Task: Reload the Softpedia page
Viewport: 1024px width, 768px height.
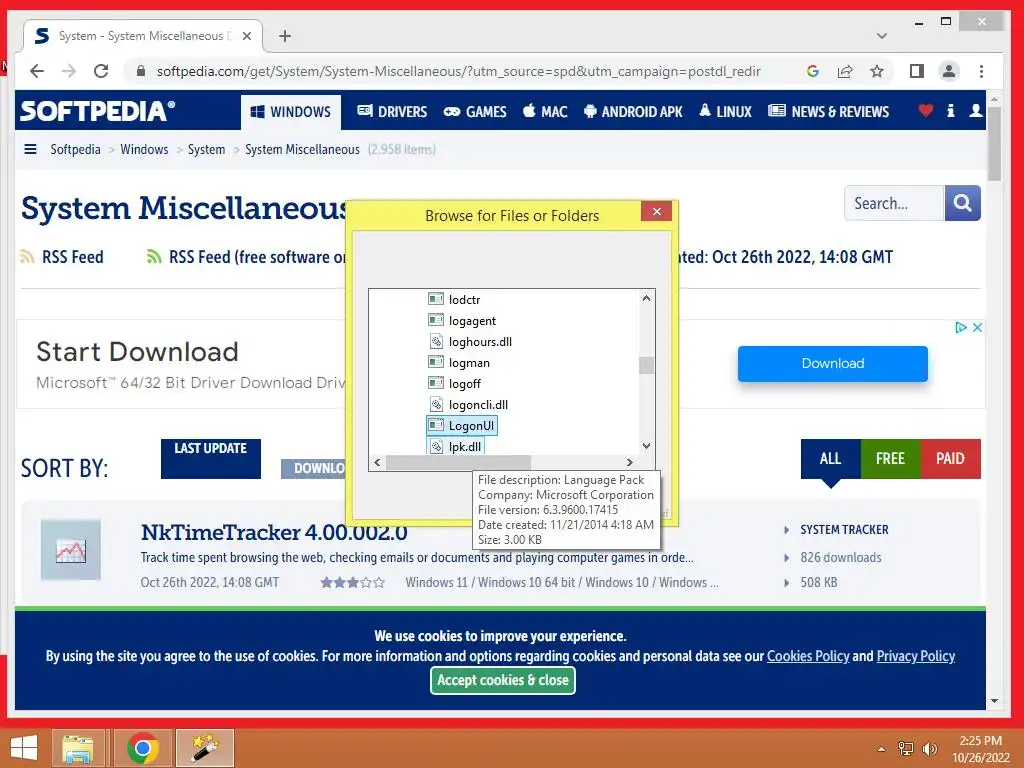Action: coord(101,71)
